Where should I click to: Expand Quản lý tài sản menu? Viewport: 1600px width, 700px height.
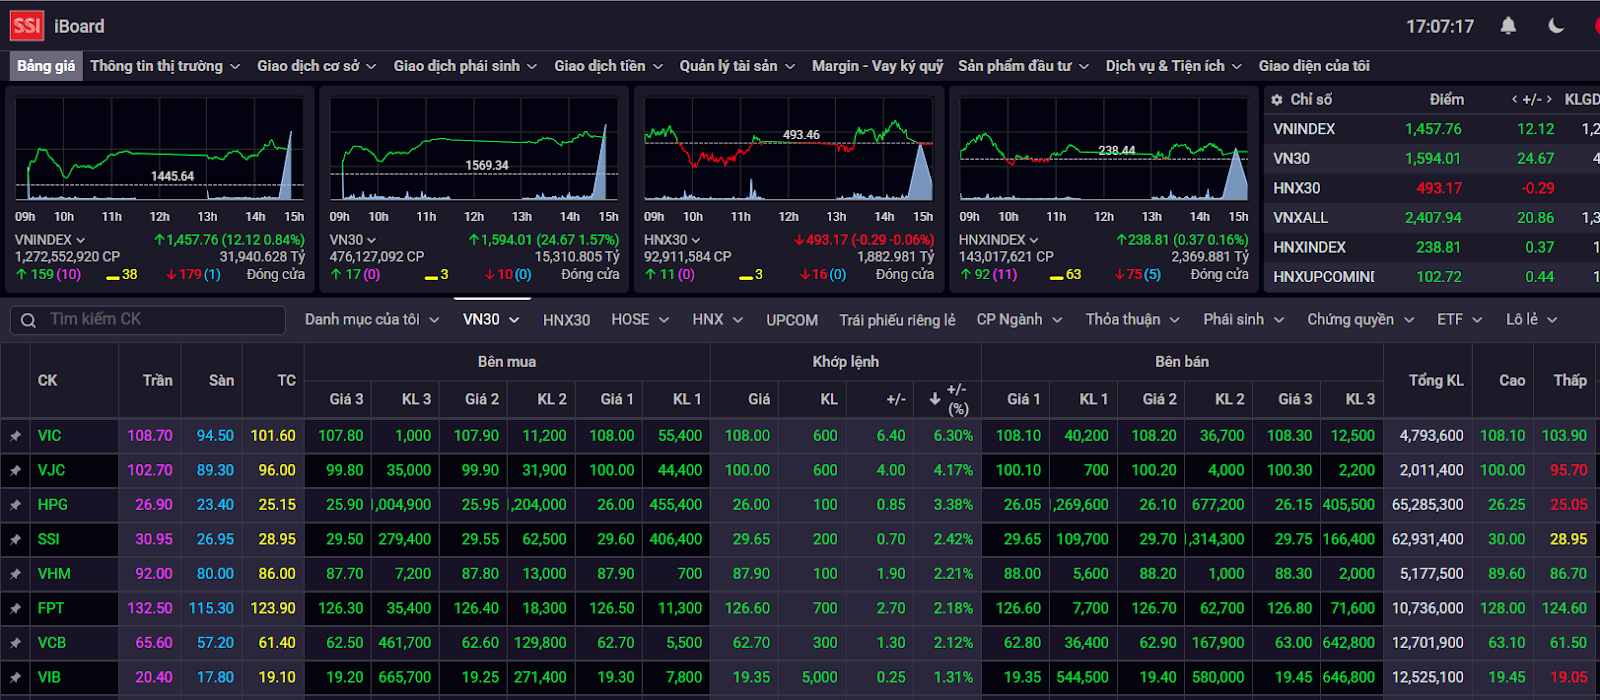pyautogui.click(x=737, y=66)
